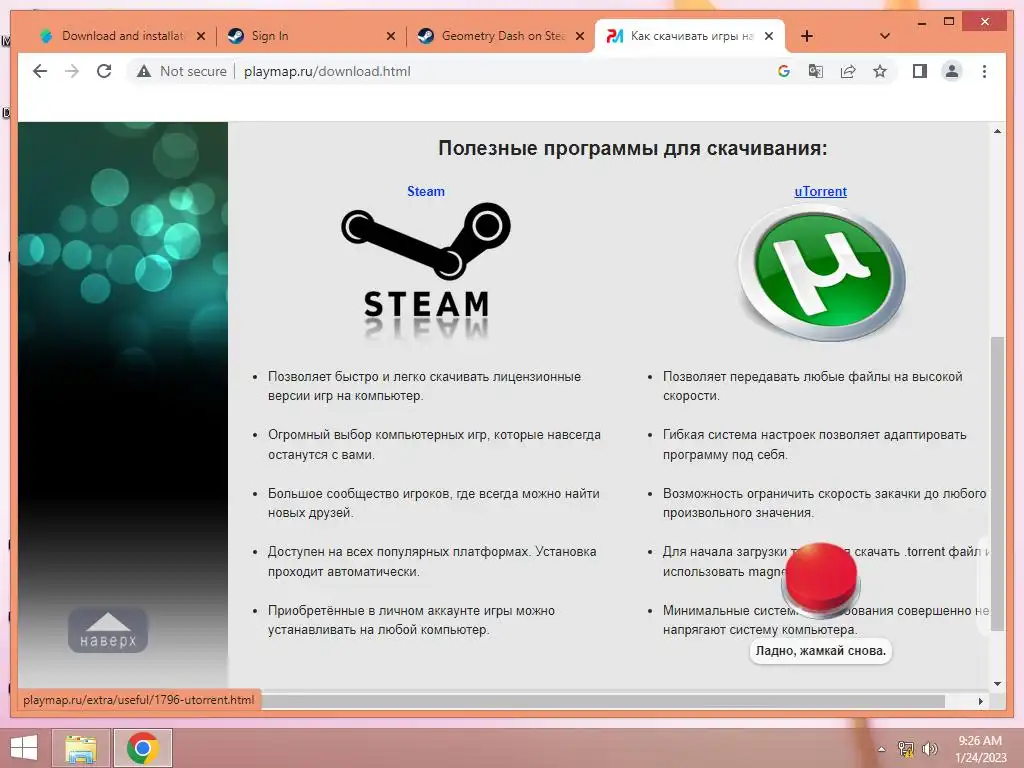Toggle the browser side panel icon
Viewport: 1024px width, 768px height.
point(920,71)
